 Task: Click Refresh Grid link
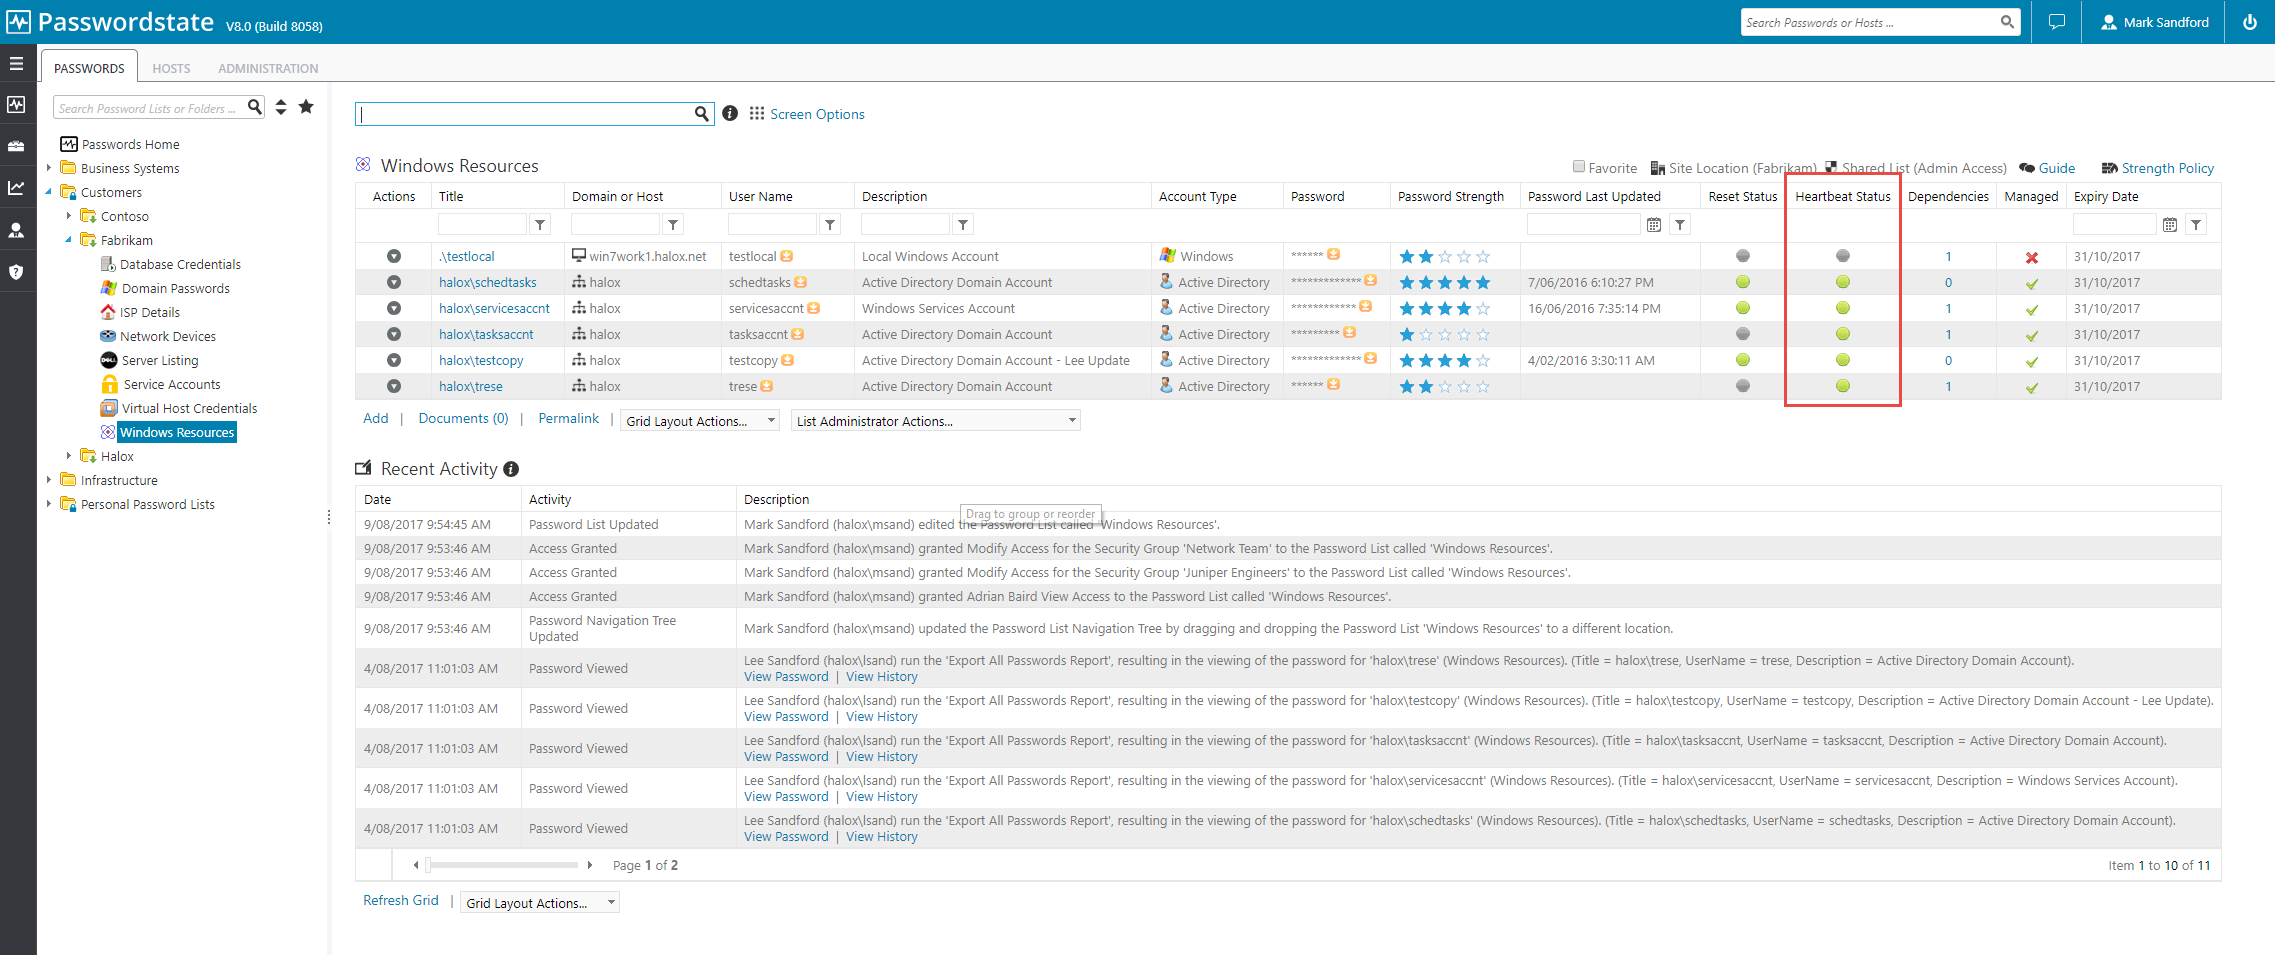click(x=400, y=900)
